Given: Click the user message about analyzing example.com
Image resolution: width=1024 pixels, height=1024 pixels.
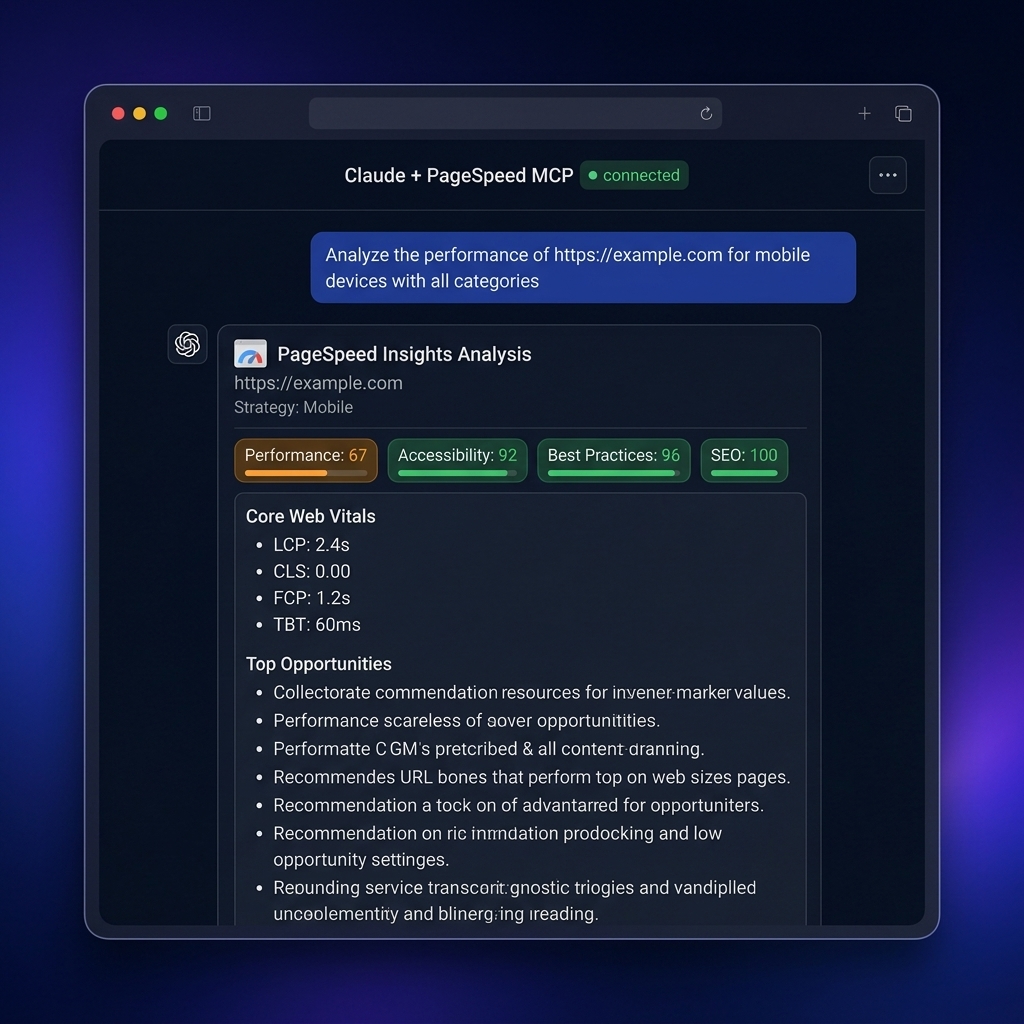Looking at the screenshot, I should [583, 268].
